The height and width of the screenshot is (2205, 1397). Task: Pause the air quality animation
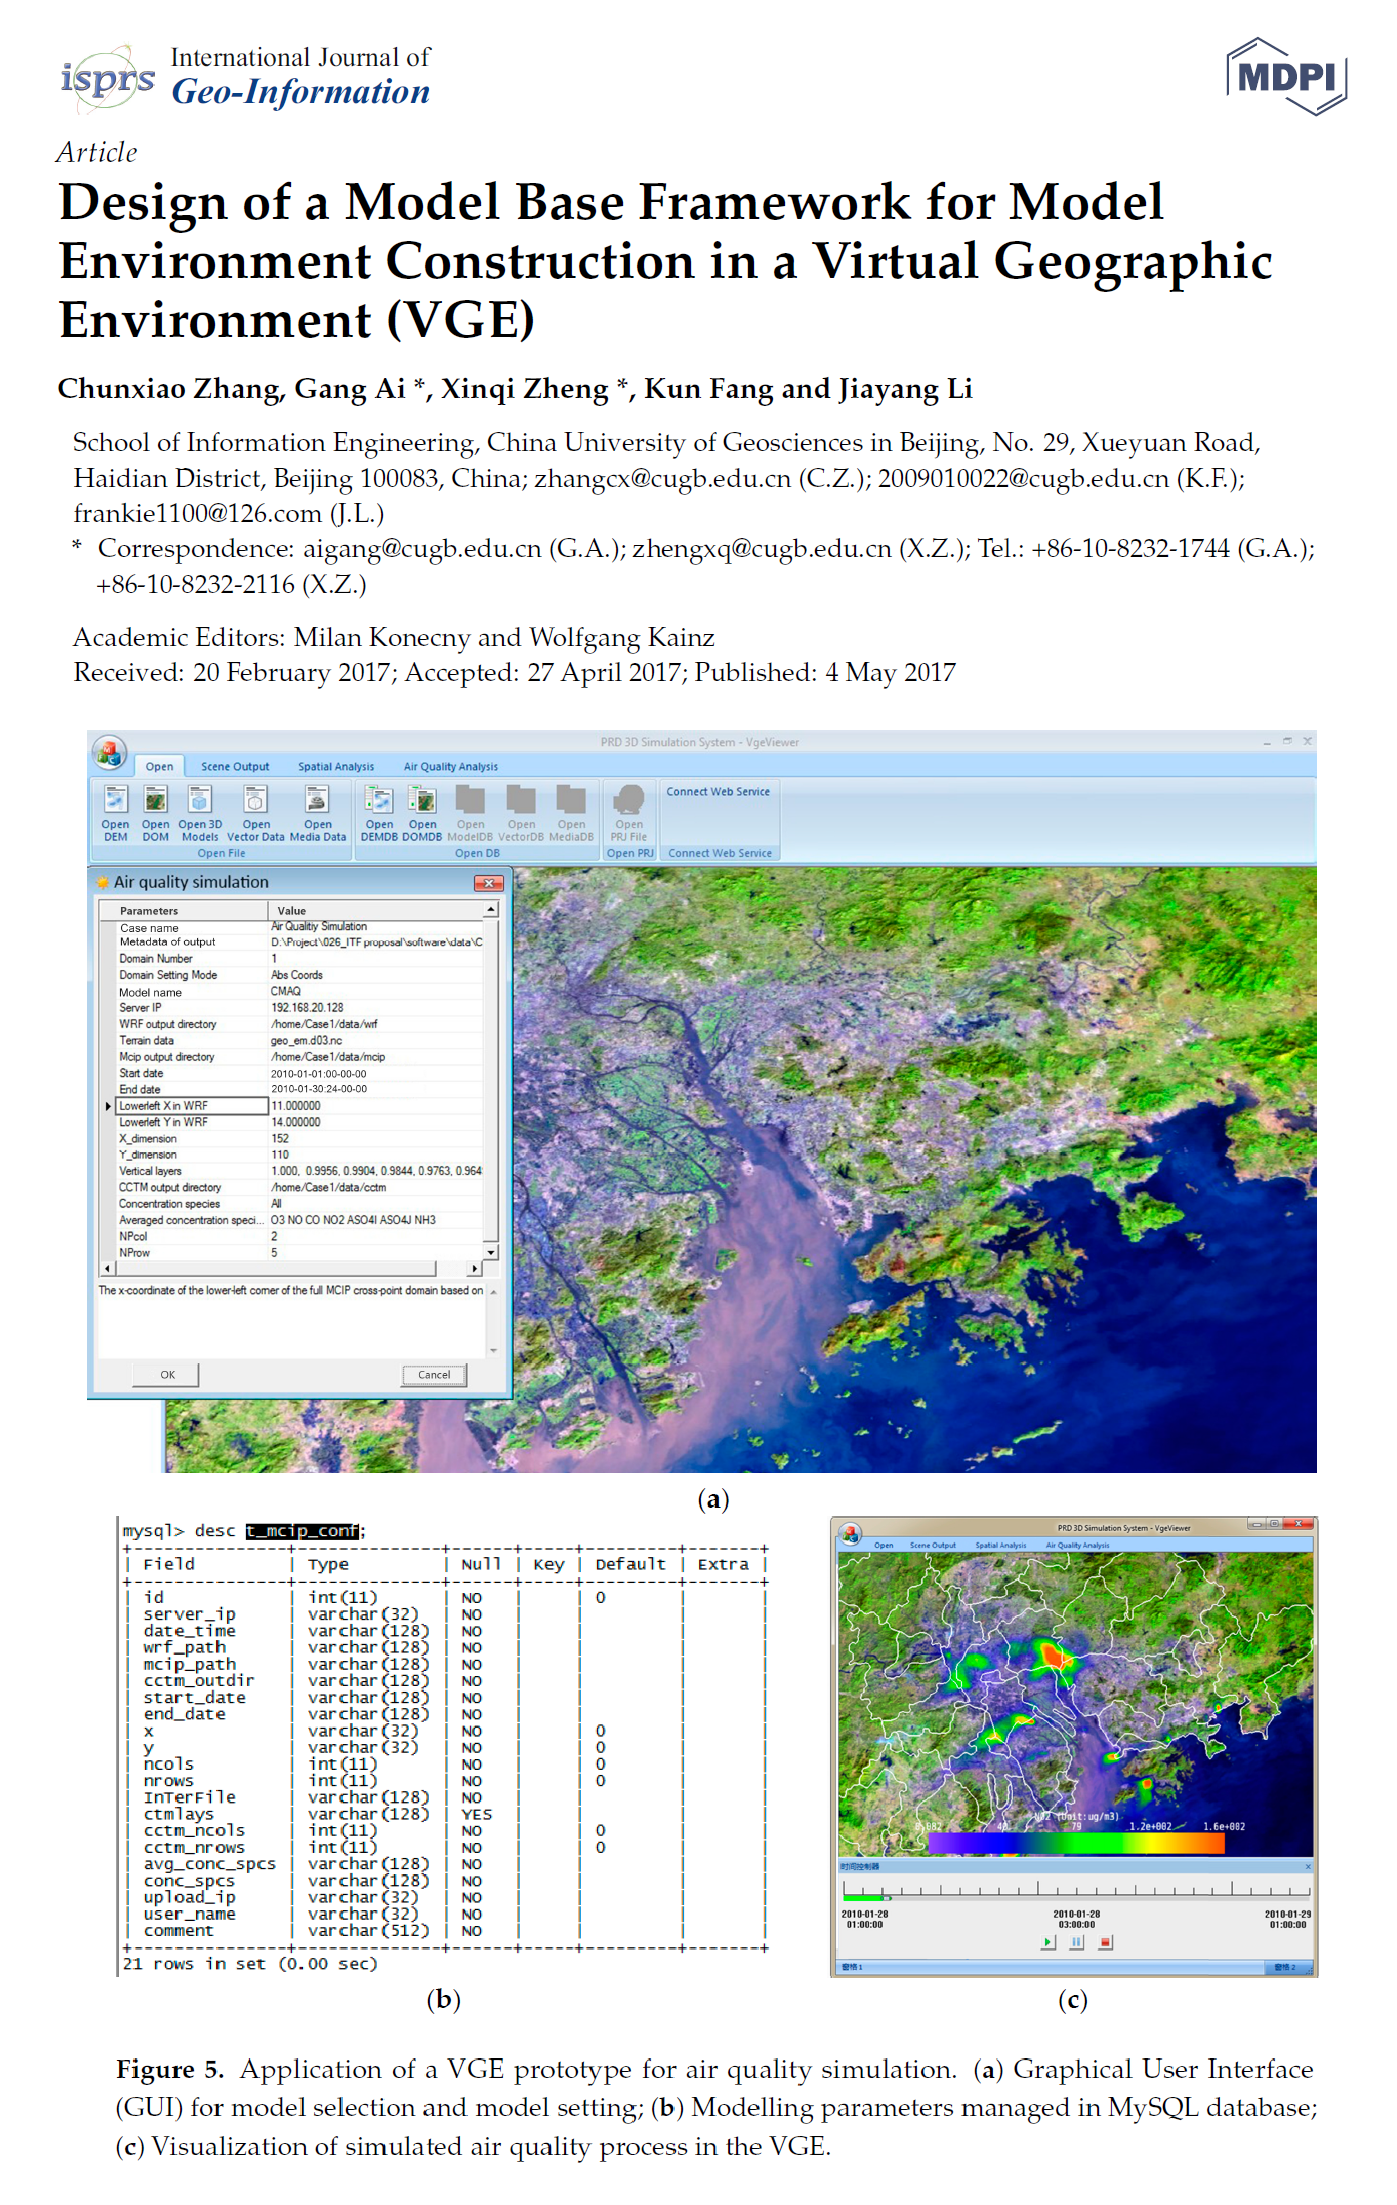click(x=1076, y=1942)
